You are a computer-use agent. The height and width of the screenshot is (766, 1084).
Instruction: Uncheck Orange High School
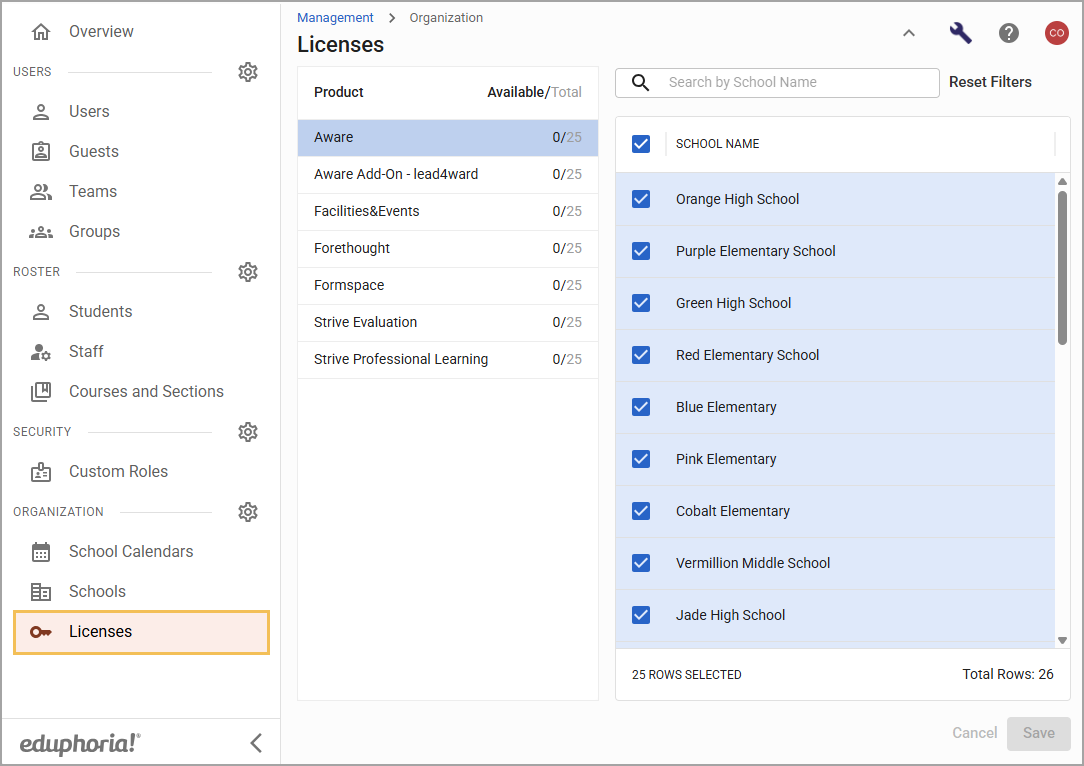(x=641, y=199)
